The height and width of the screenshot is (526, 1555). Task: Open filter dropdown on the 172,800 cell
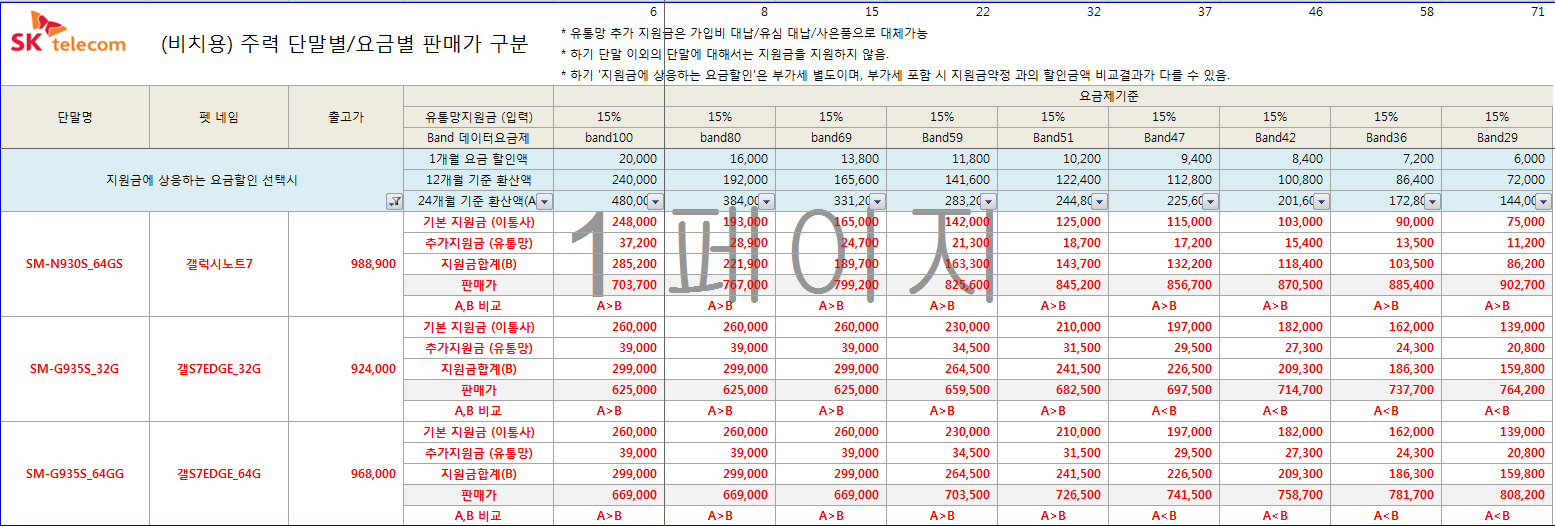coord(1432,201)
